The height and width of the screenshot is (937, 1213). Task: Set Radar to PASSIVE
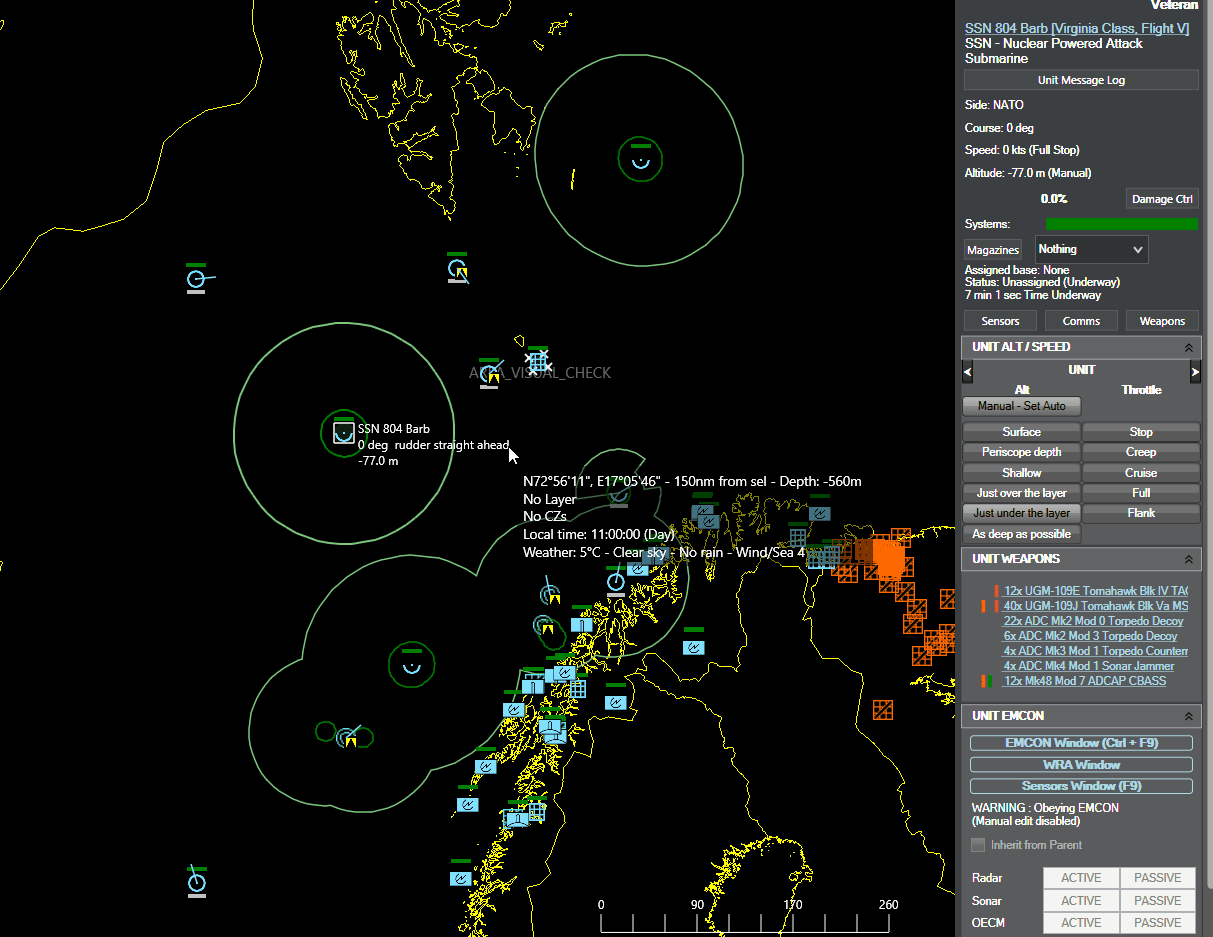coord(1158,878)
